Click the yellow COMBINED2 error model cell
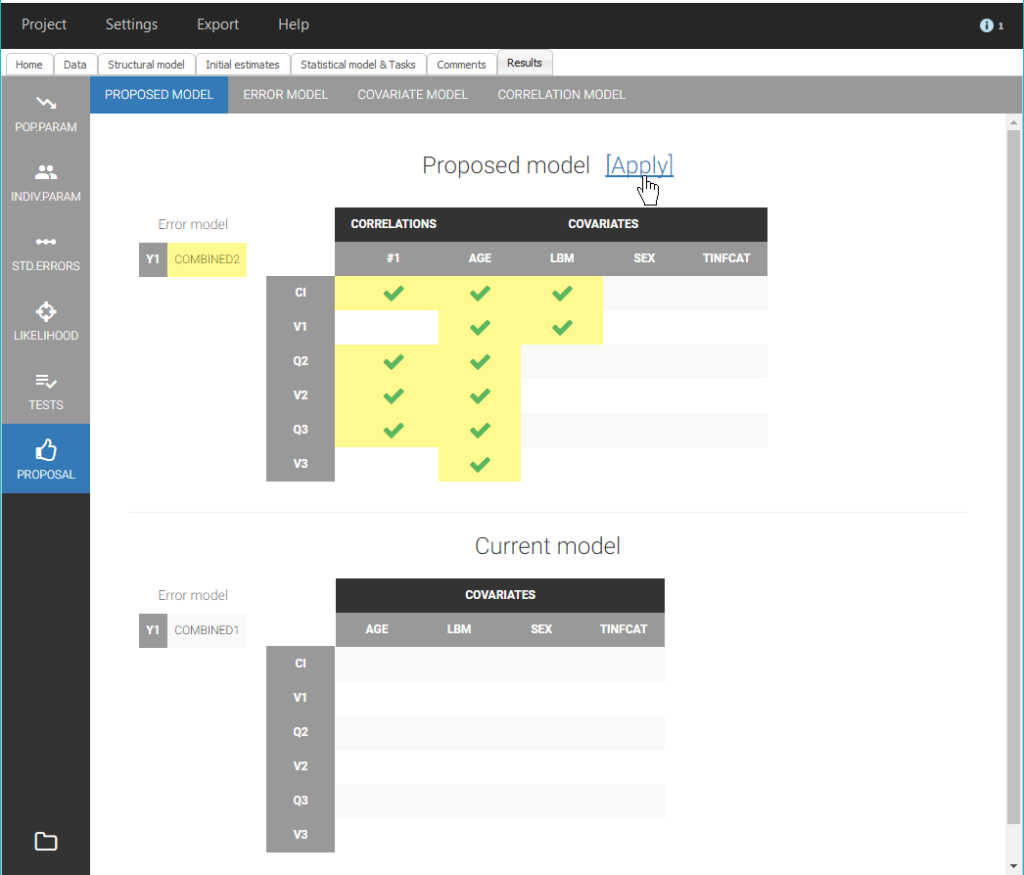The width and height of the screenshot is (1024, 875). tap(206, 259)
